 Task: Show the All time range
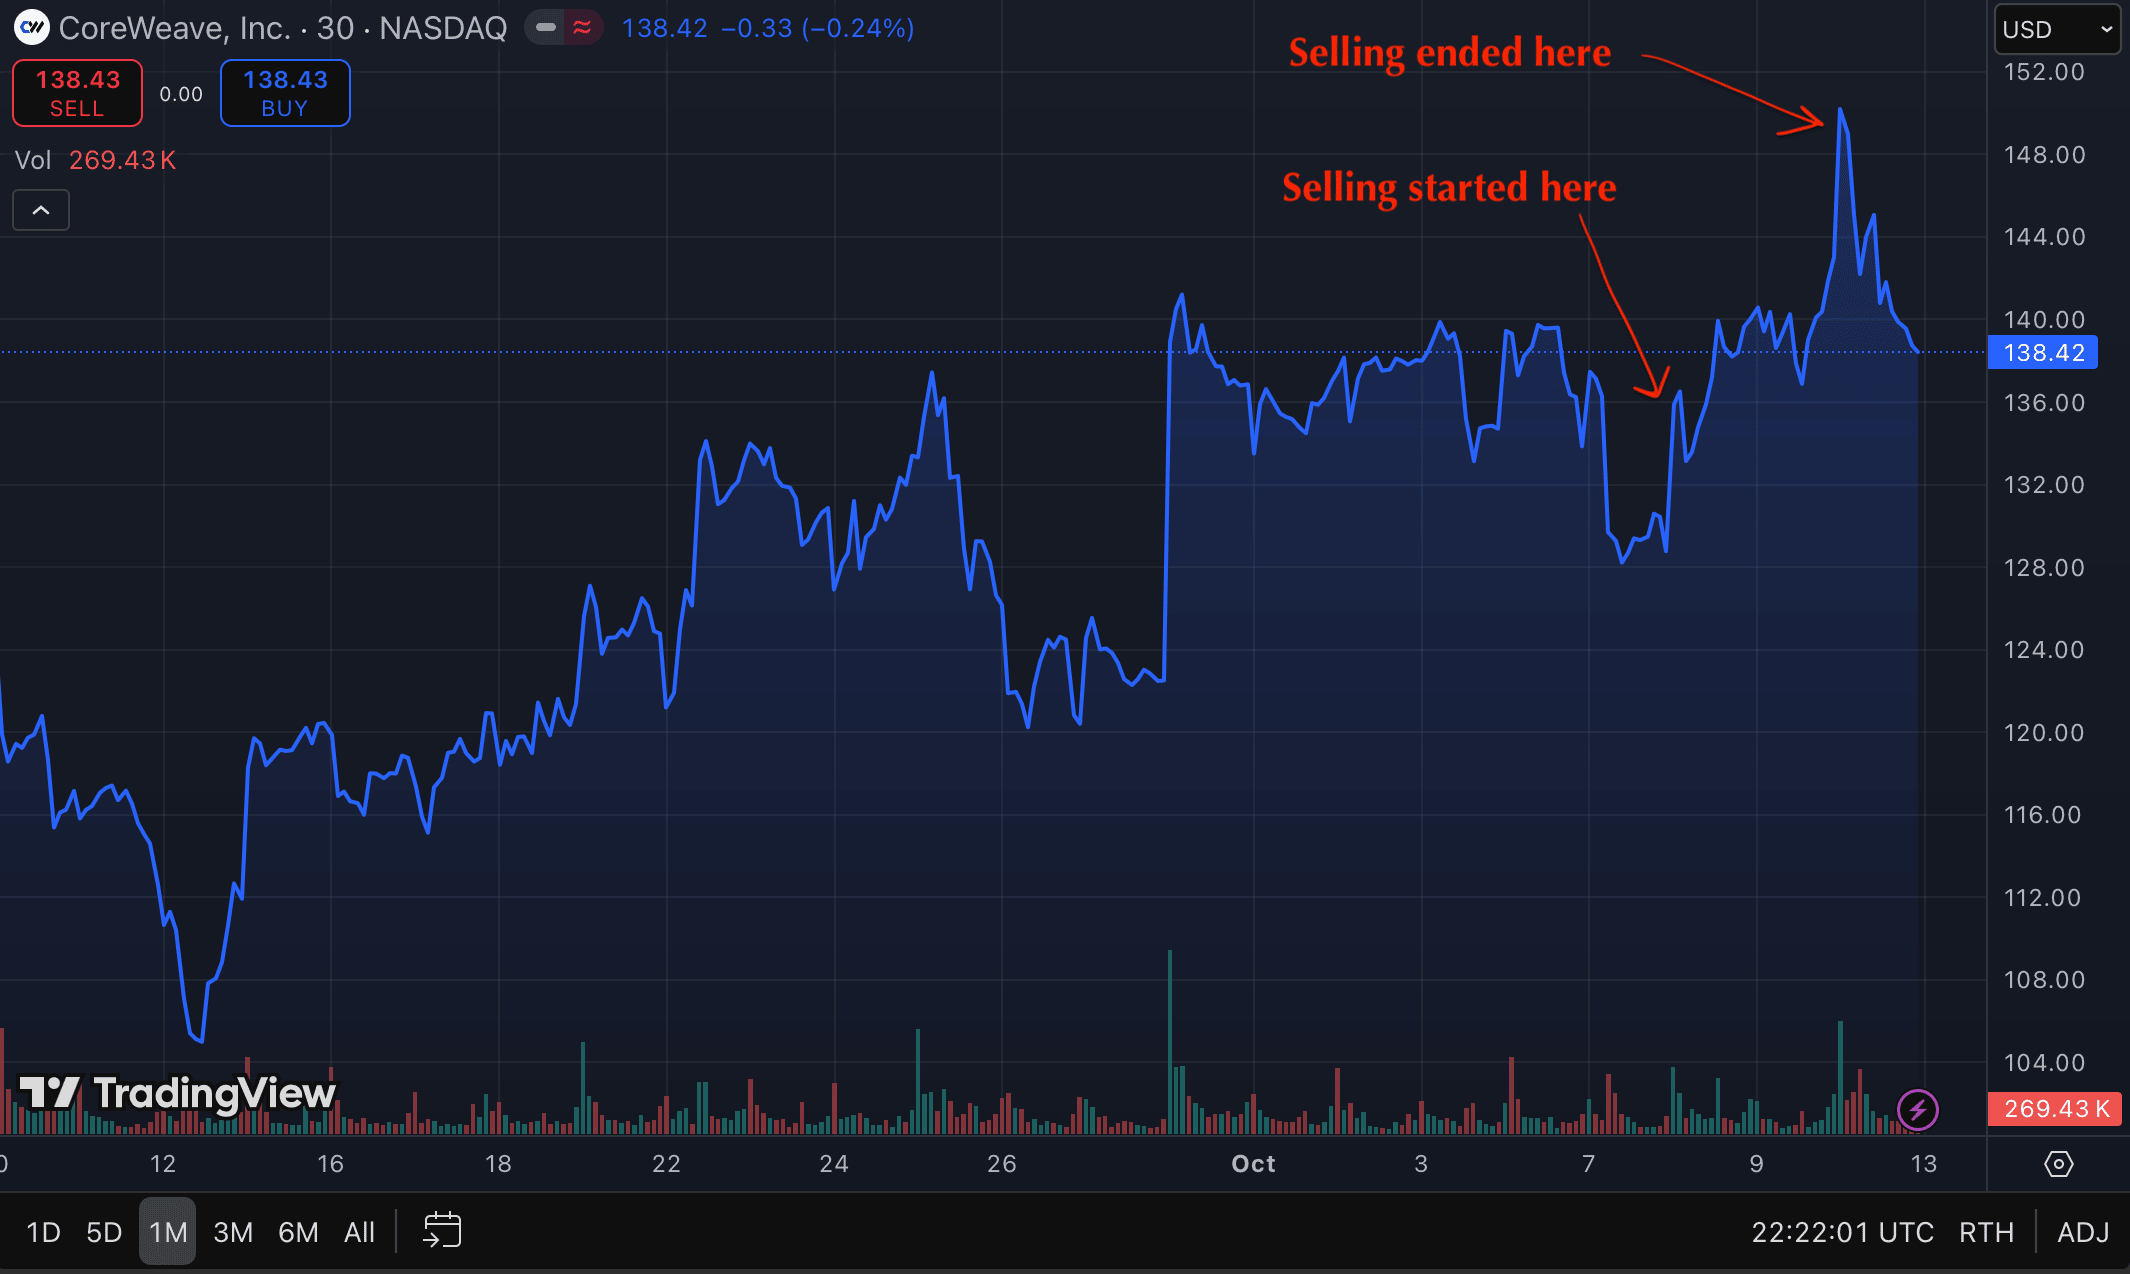point(359,1232)
